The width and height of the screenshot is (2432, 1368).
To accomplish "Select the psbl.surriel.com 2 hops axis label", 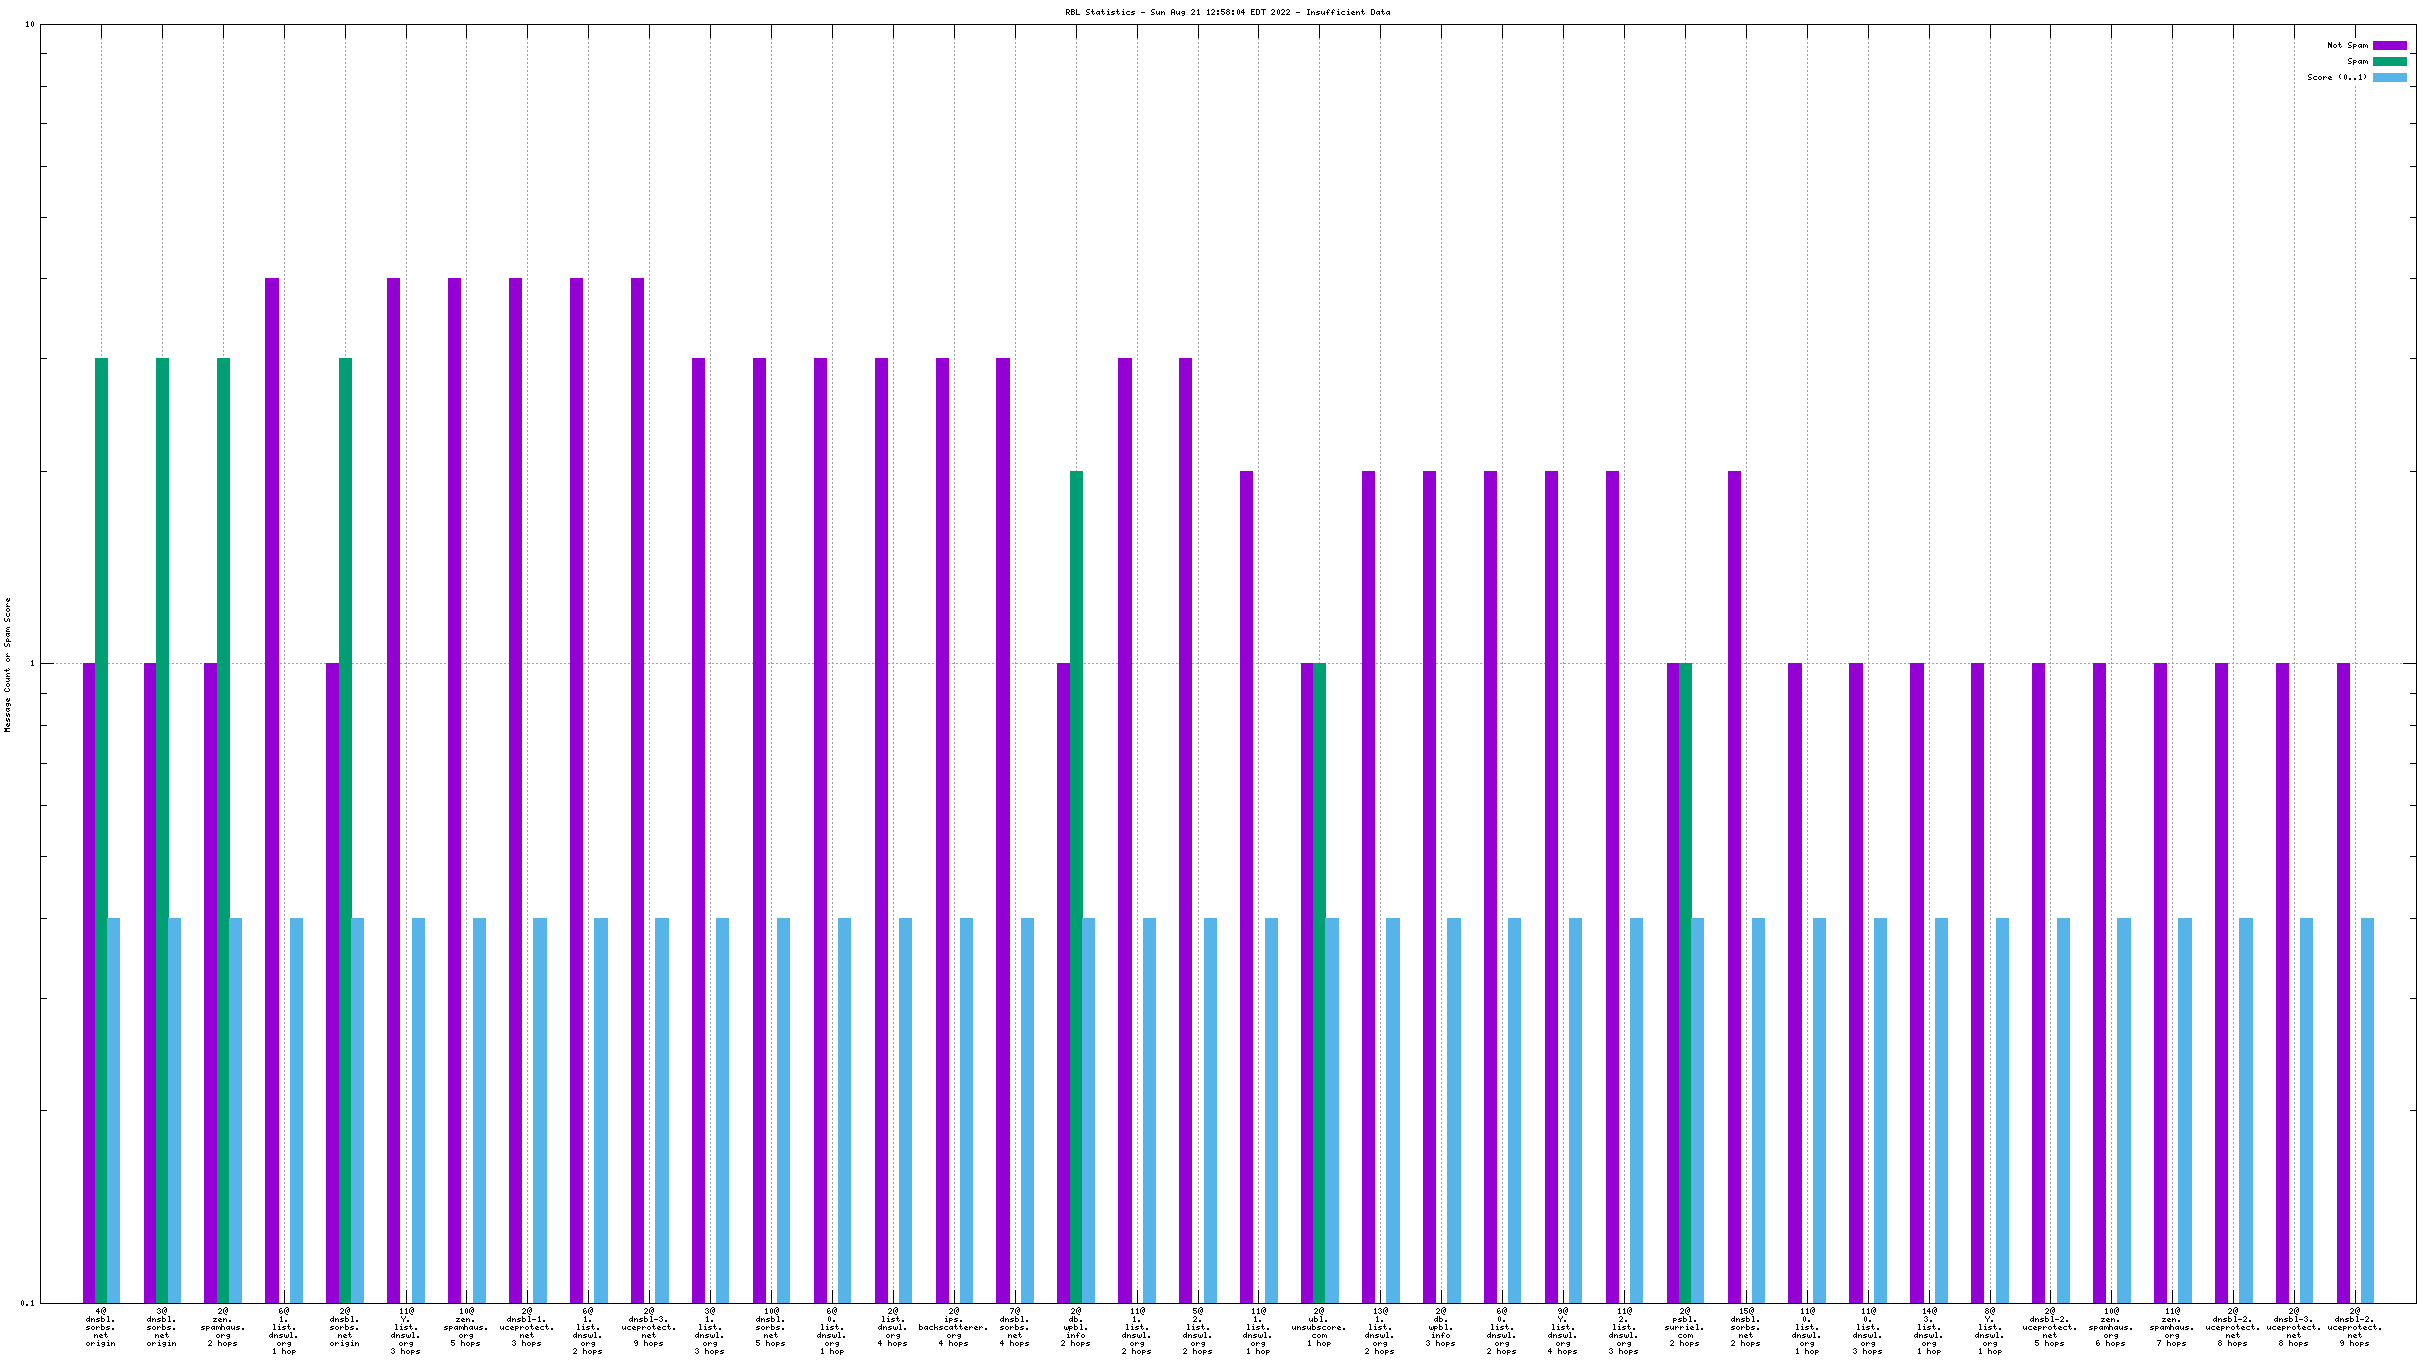I will tap(1685, 1327).
